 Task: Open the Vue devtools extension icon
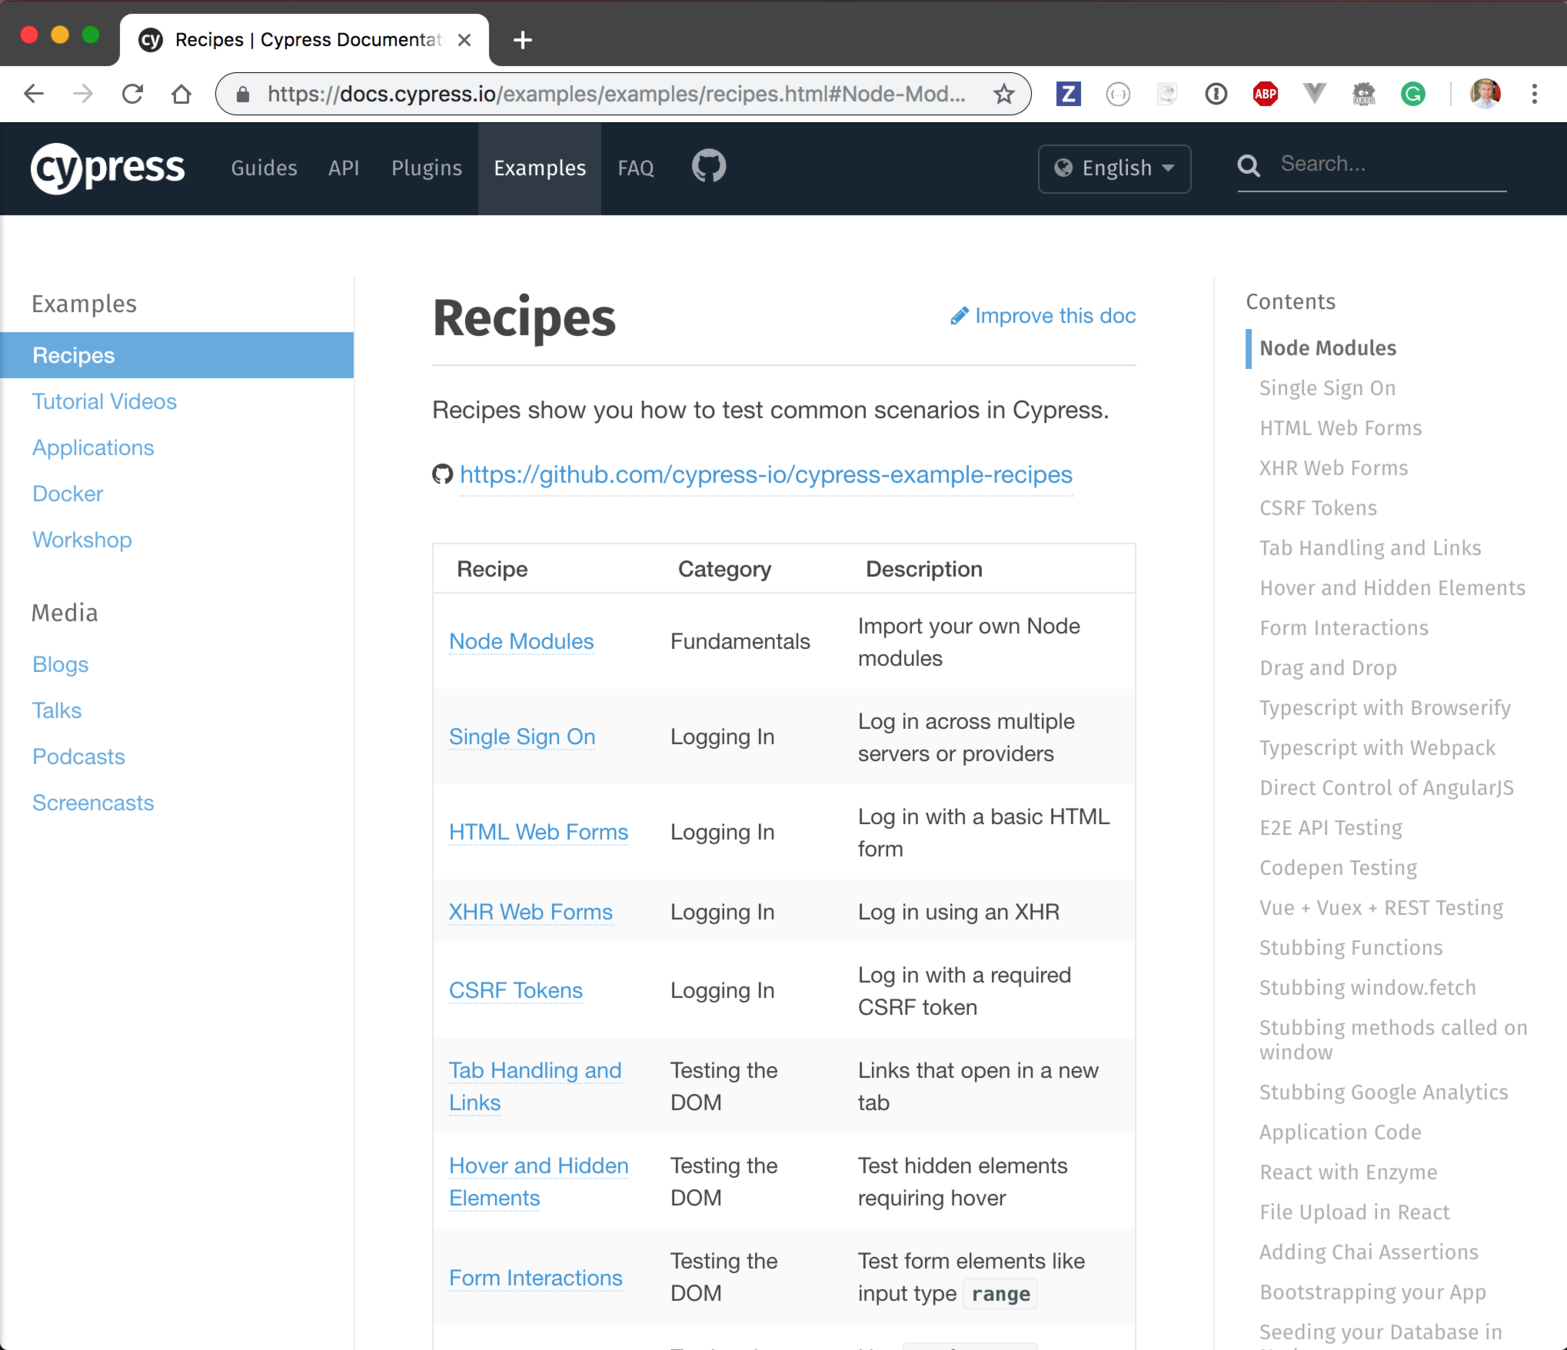1314,94
